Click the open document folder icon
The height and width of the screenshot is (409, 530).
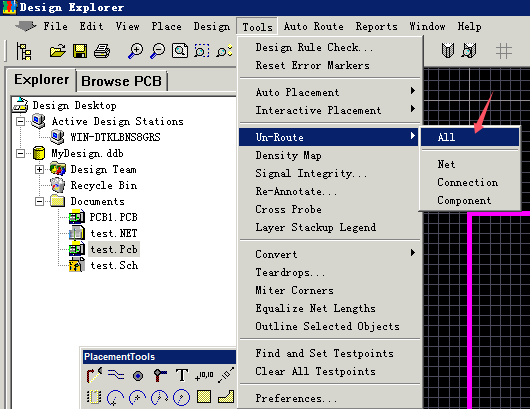57,51
